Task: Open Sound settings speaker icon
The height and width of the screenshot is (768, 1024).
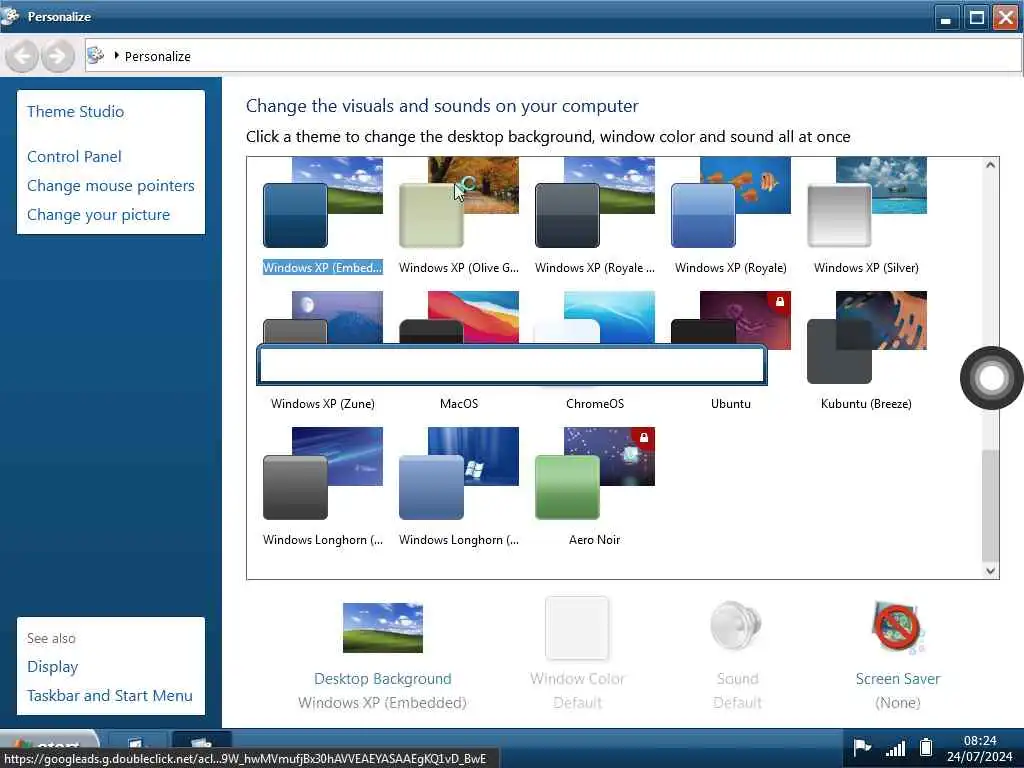Action: pyautogui.click(x=737, y=626)
